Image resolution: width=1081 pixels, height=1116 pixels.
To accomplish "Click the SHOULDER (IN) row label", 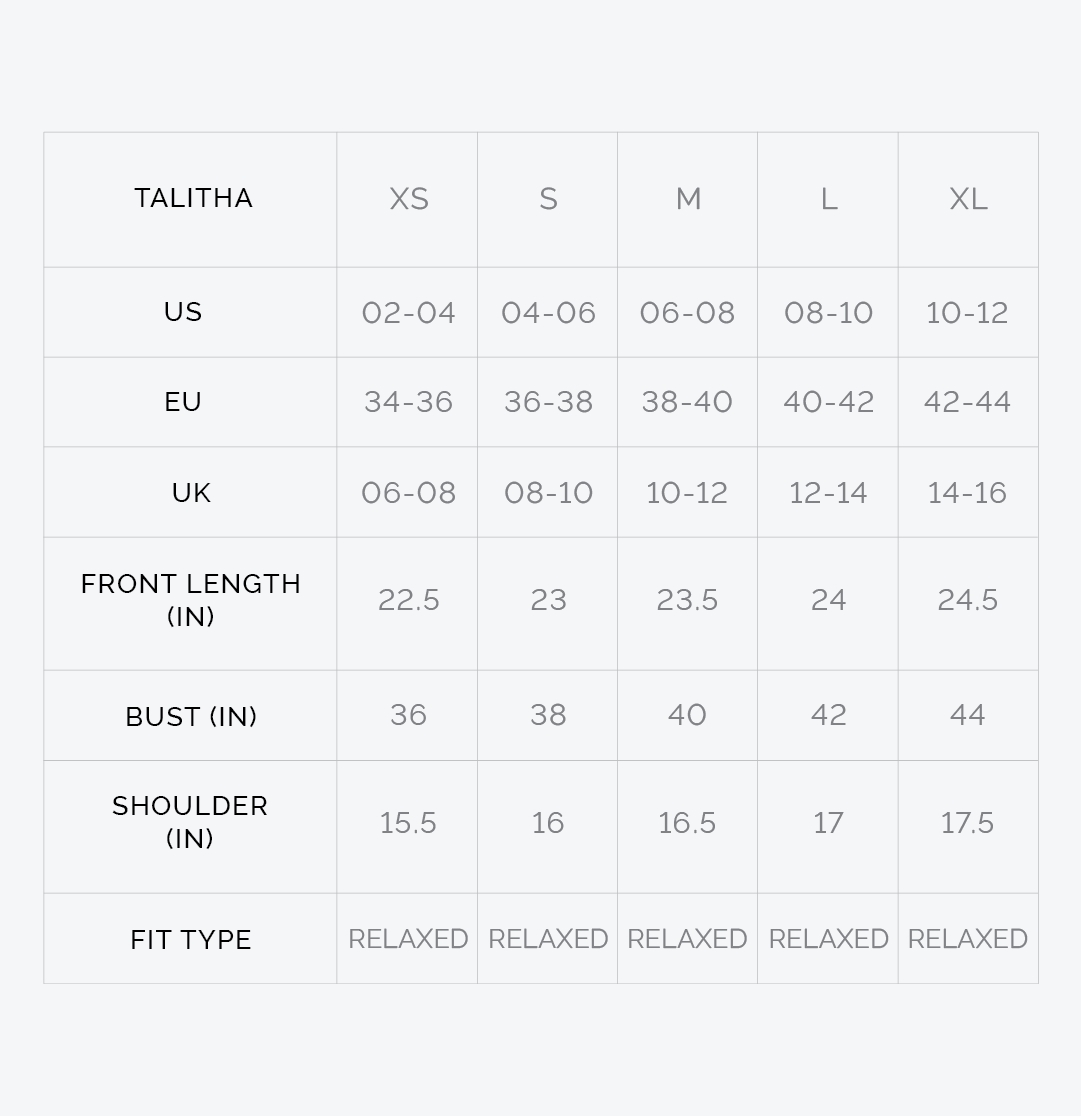I will 190,822.
